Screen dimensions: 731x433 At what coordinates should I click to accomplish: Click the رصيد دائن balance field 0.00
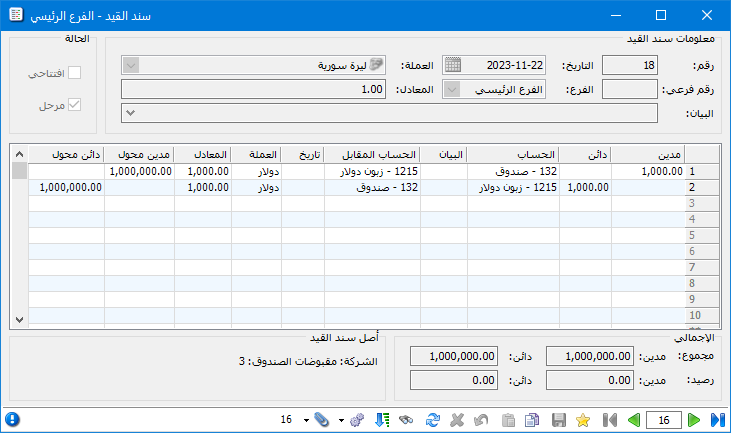click(454, 380)
